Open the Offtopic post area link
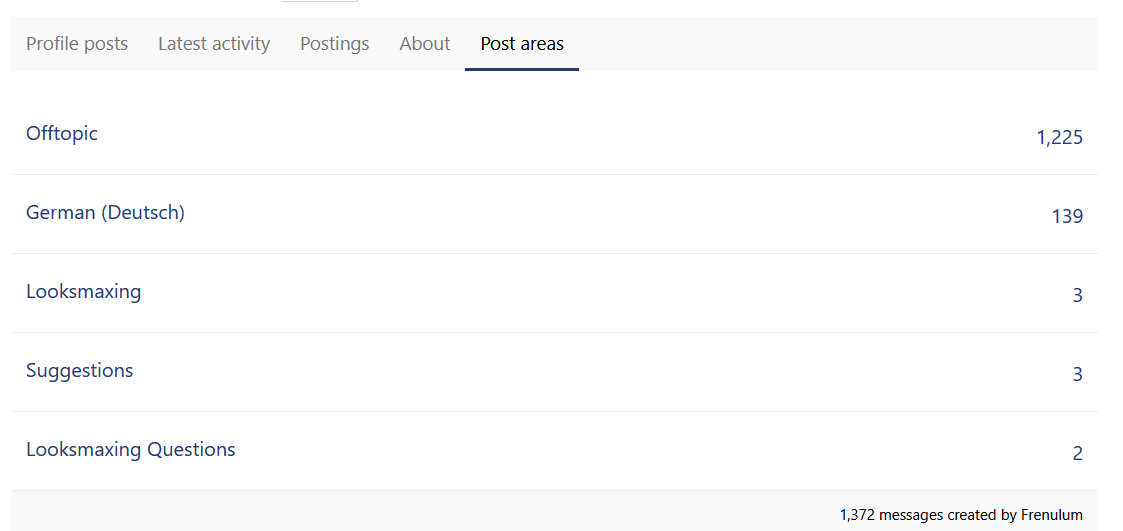This screenshot has height=531, width=1123. (x=62, y=134)
